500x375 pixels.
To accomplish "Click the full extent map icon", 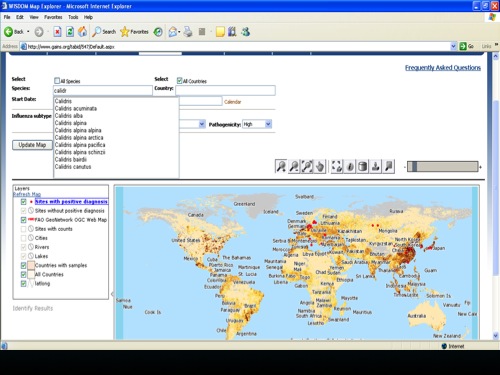I will [x=337, y=166].
